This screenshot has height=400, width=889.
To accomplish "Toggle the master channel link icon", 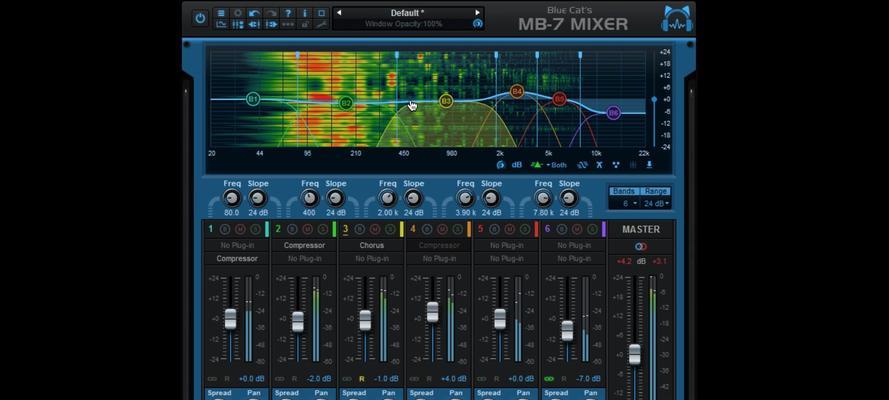I will click(641, 246).
